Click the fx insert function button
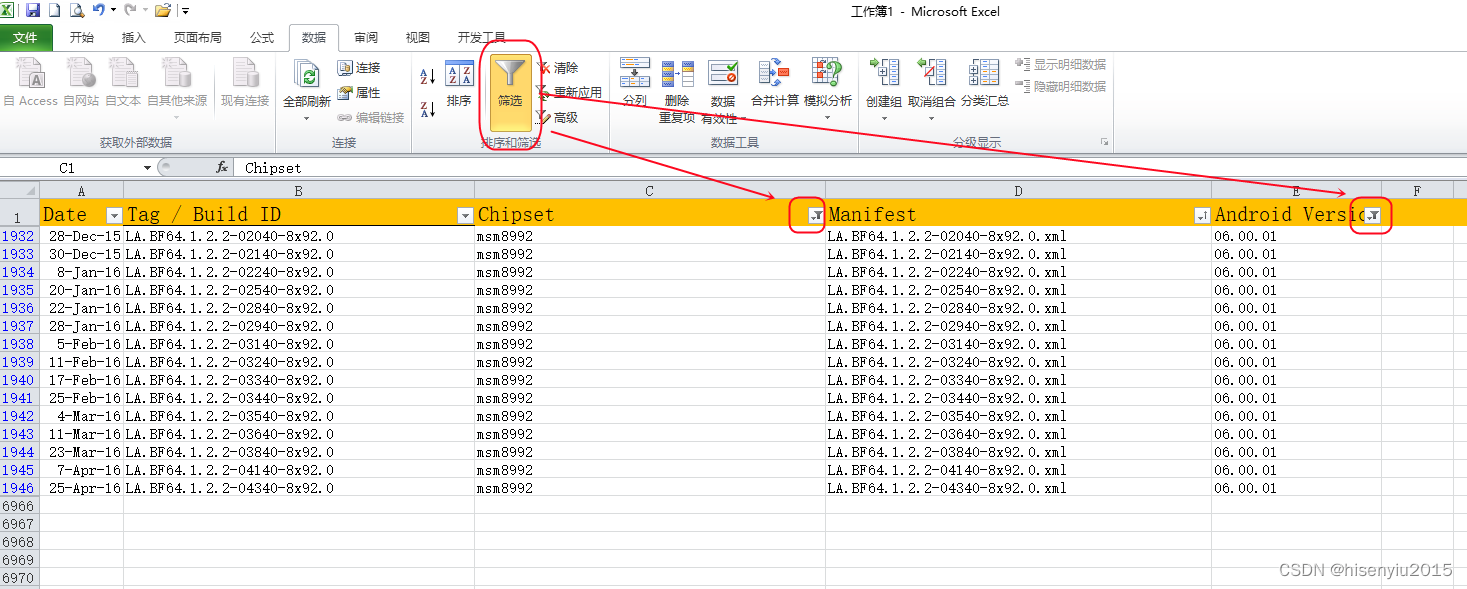Screen dimensions: 1467x589 (222, 168)
